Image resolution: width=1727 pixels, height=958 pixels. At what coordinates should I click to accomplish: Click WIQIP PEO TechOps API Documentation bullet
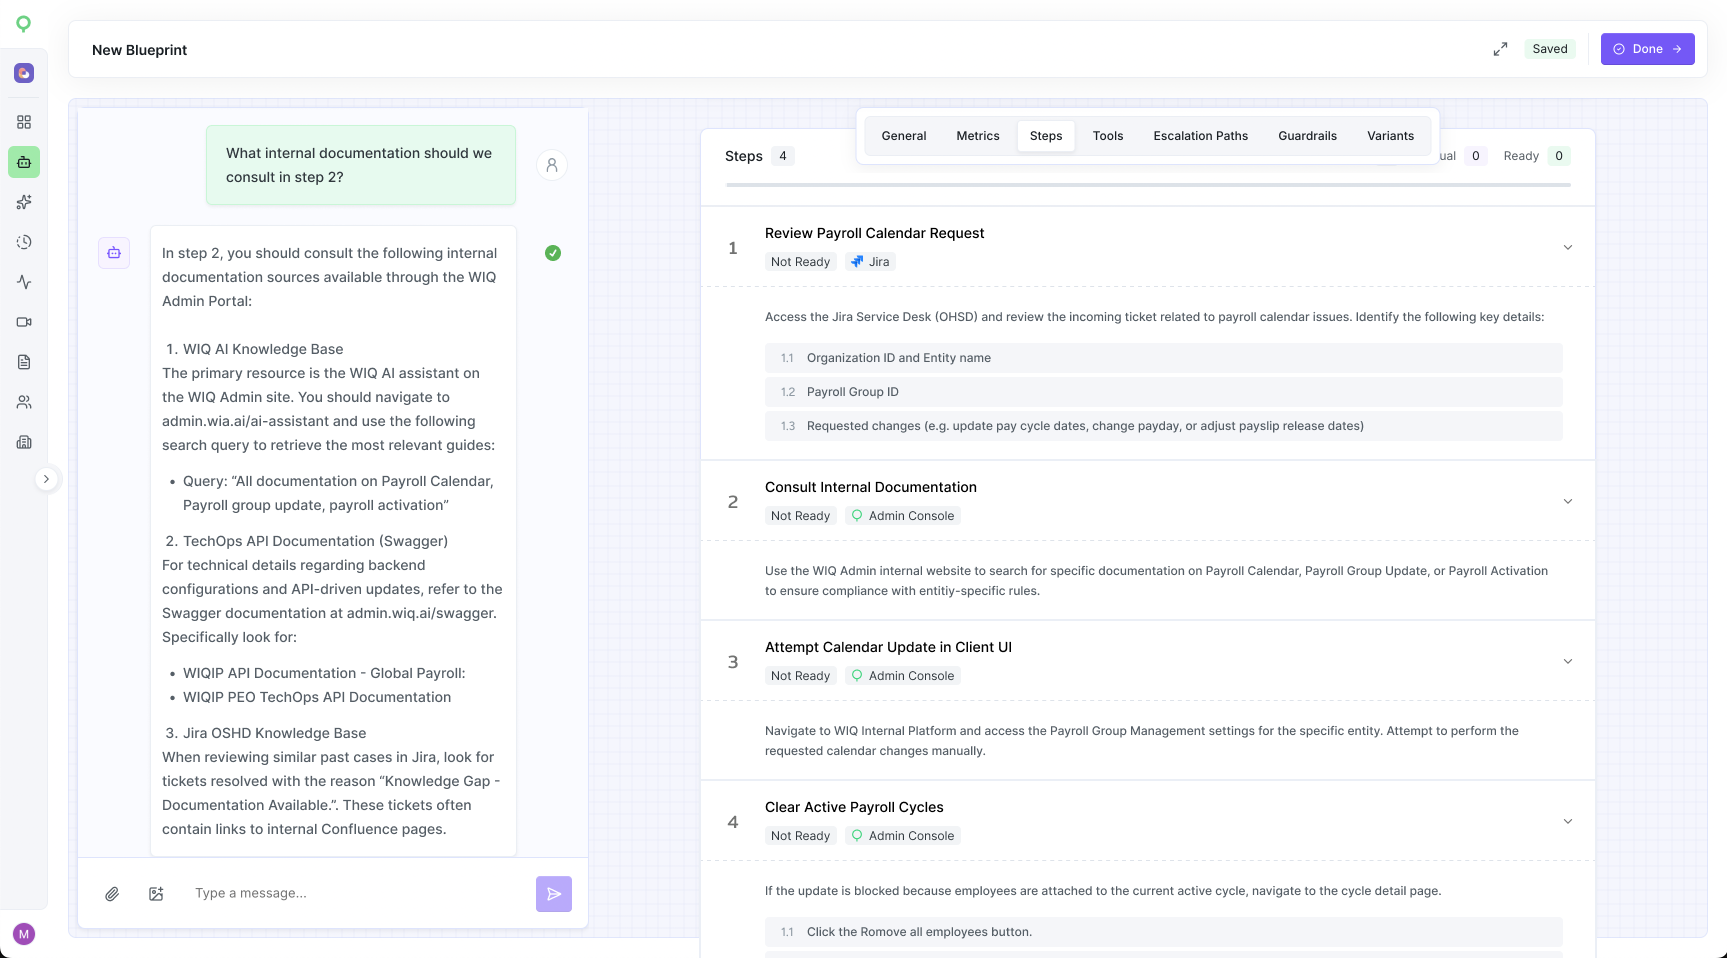click(317, 697)
